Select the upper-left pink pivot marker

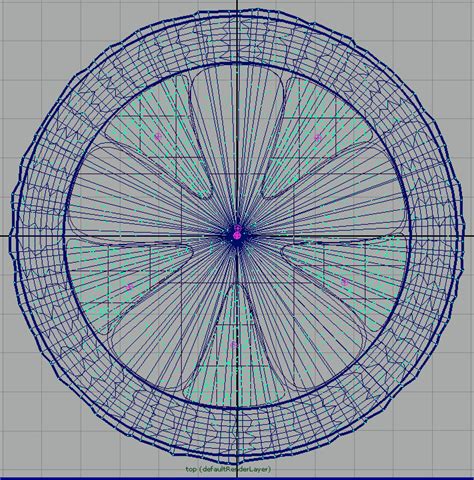pyautogui.click(x=158, y=136)
